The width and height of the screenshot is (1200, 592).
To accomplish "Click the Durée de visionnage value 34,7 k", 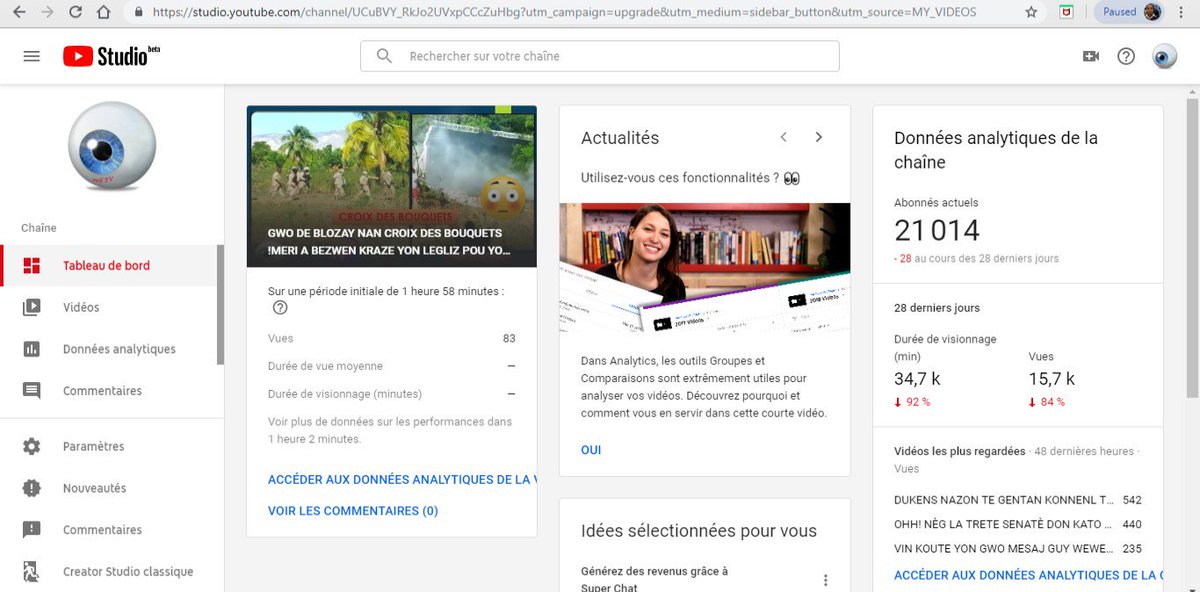I will (x=917, y=379).
